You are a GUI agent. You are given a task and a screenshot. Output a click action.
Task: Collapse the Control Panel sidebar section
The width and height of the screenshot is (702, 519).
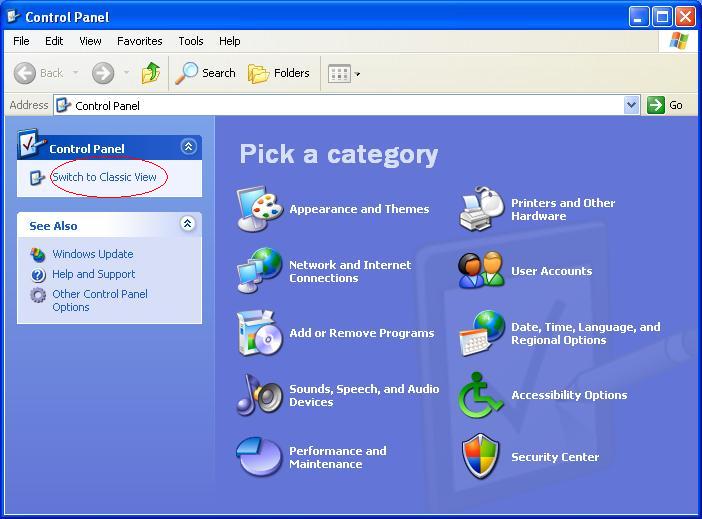[x=188, y=146]
